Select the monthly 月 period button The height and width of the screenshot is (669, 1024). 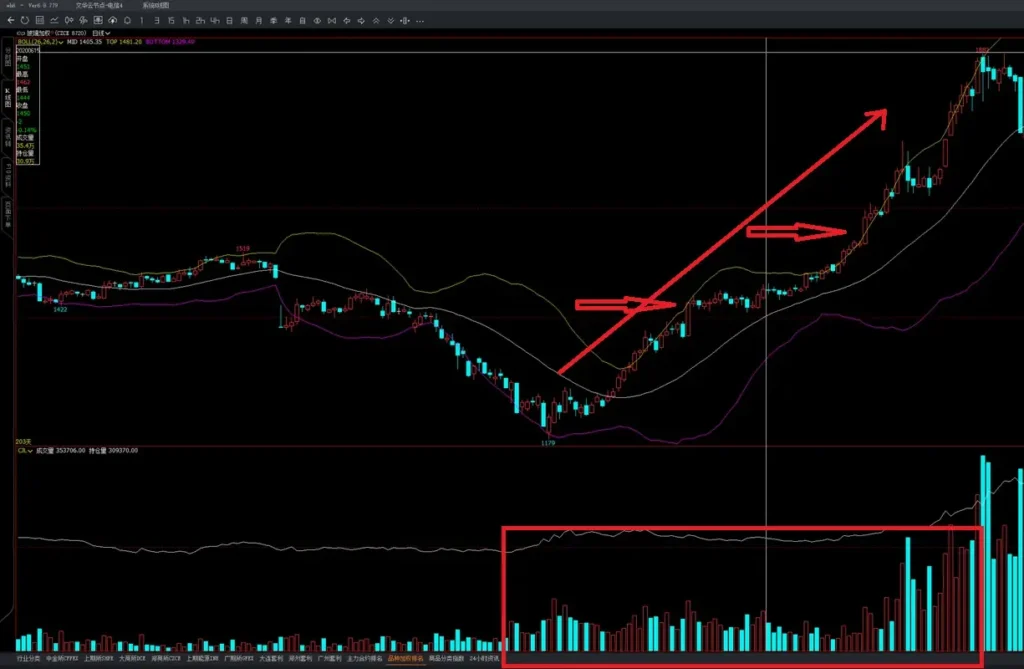[x=259, y=21]
